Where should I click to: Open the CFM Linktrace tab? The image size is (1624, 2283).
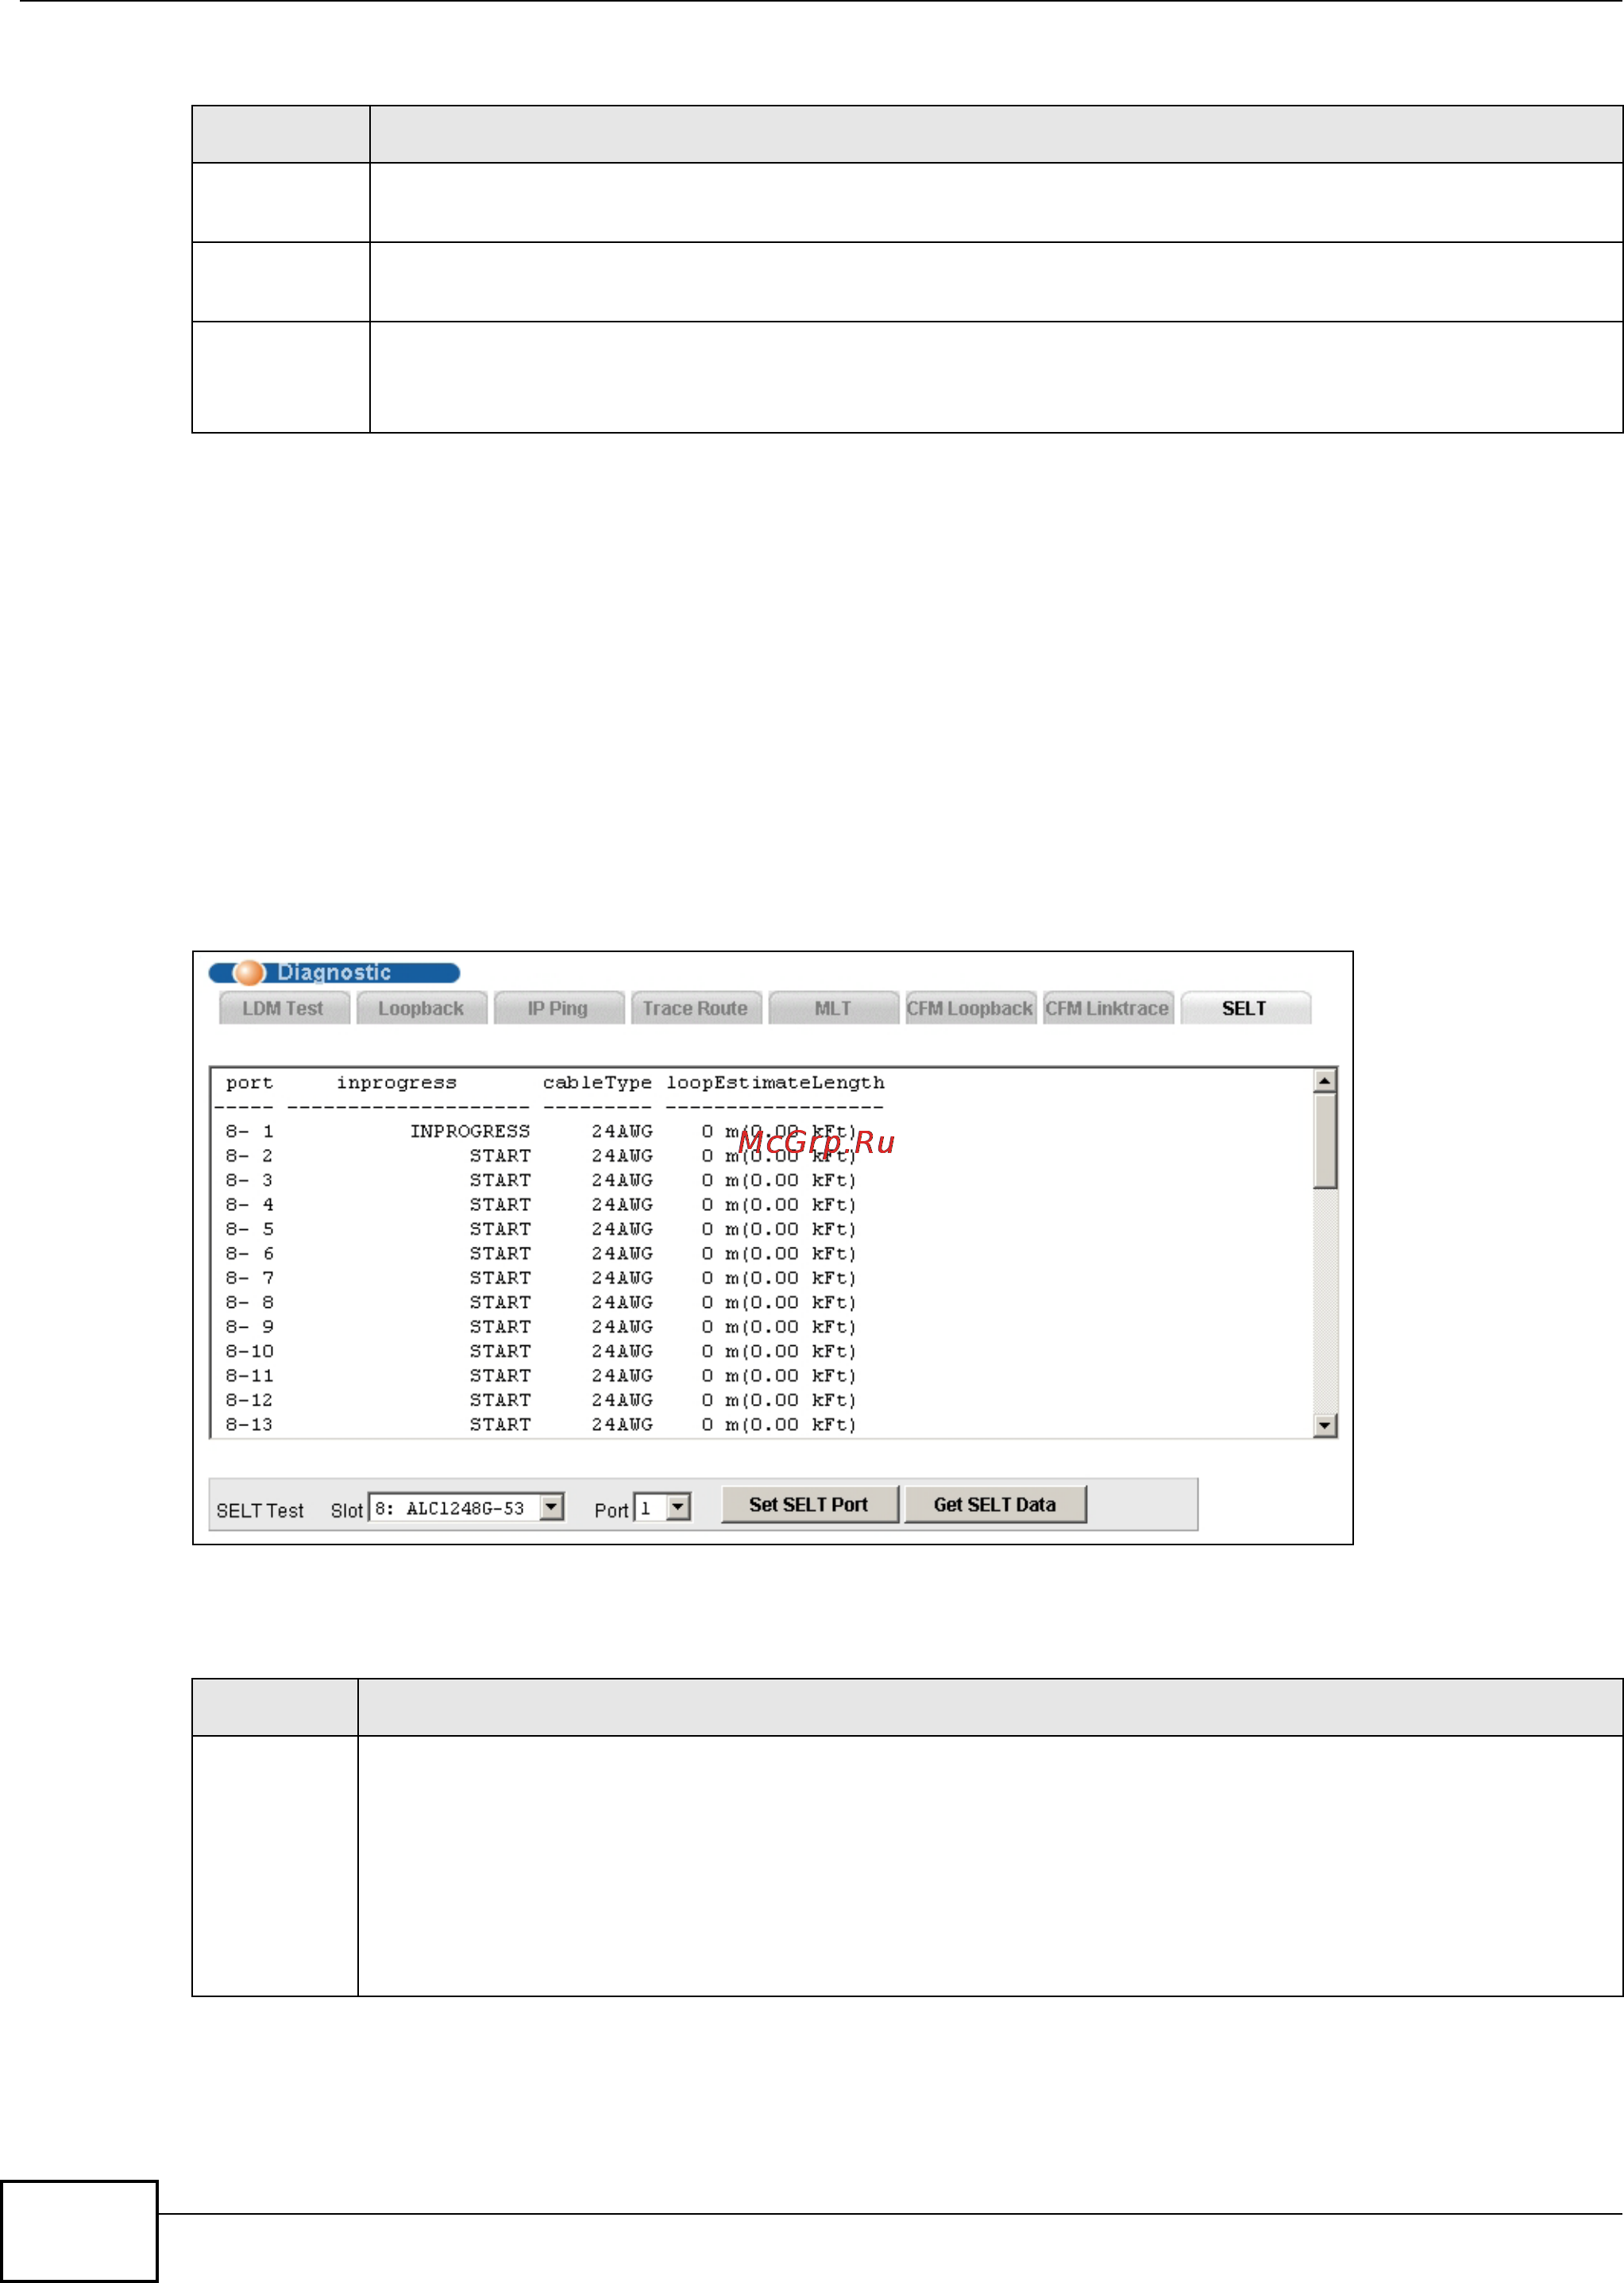(1107, 1008)
